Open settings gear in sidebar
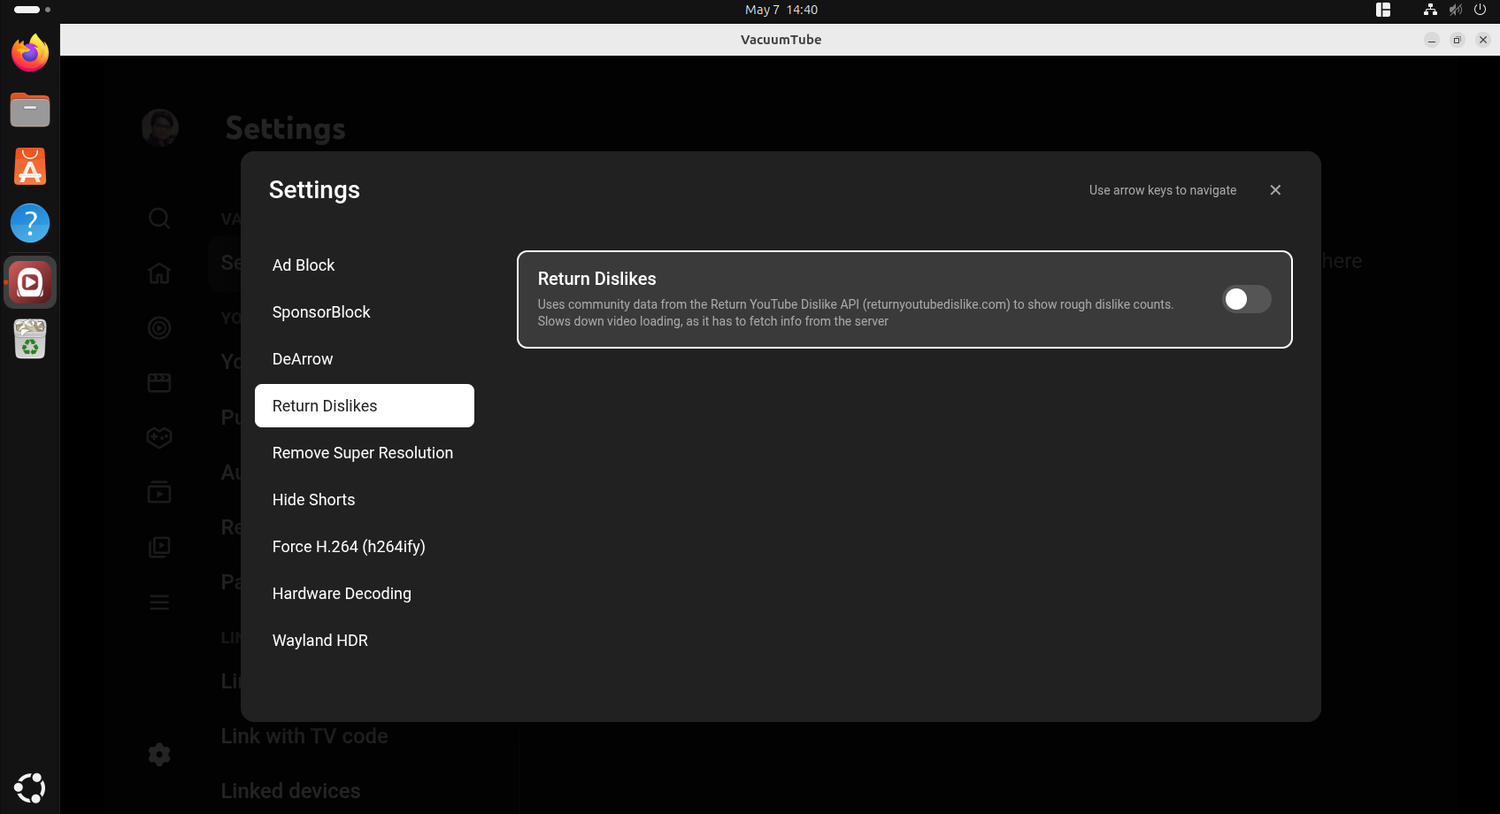1500x814 pixels. [159, 755]
